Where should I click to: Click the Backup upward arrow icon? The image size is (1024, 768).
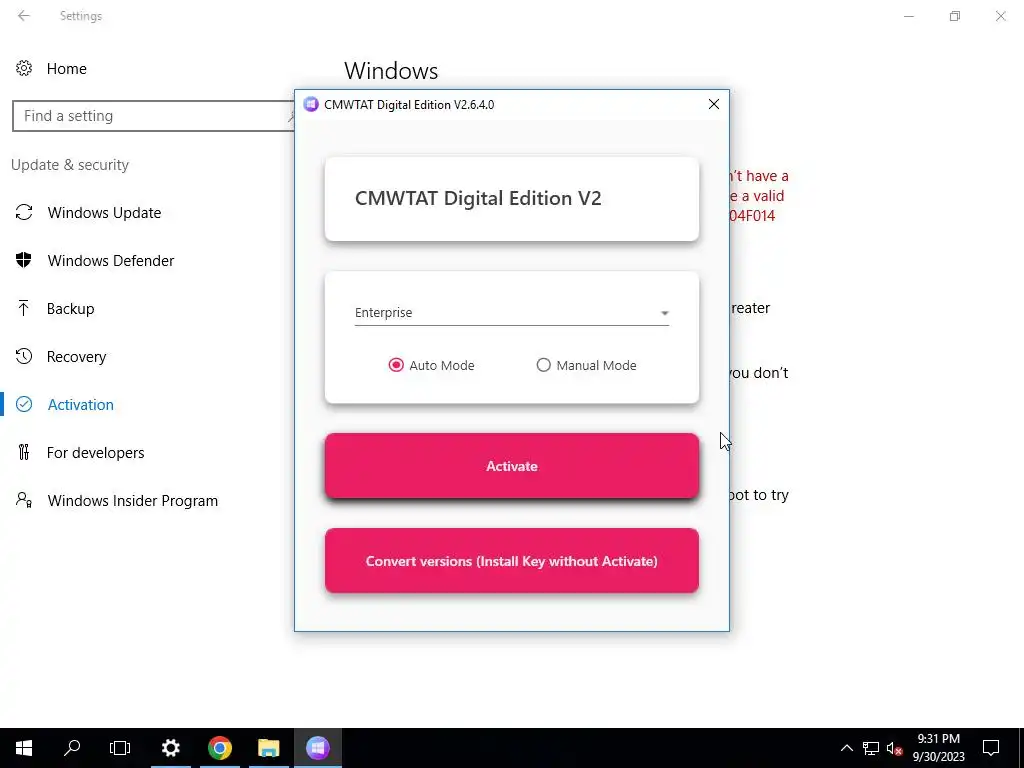24,308
